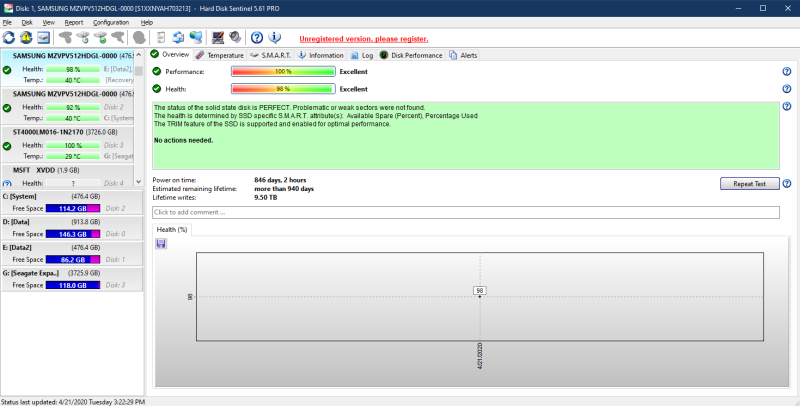This screenshot has height=406, width=800.
Task: Click the fourth grayed-out disk test toolbar icon
Action: (x=118, y=37)
